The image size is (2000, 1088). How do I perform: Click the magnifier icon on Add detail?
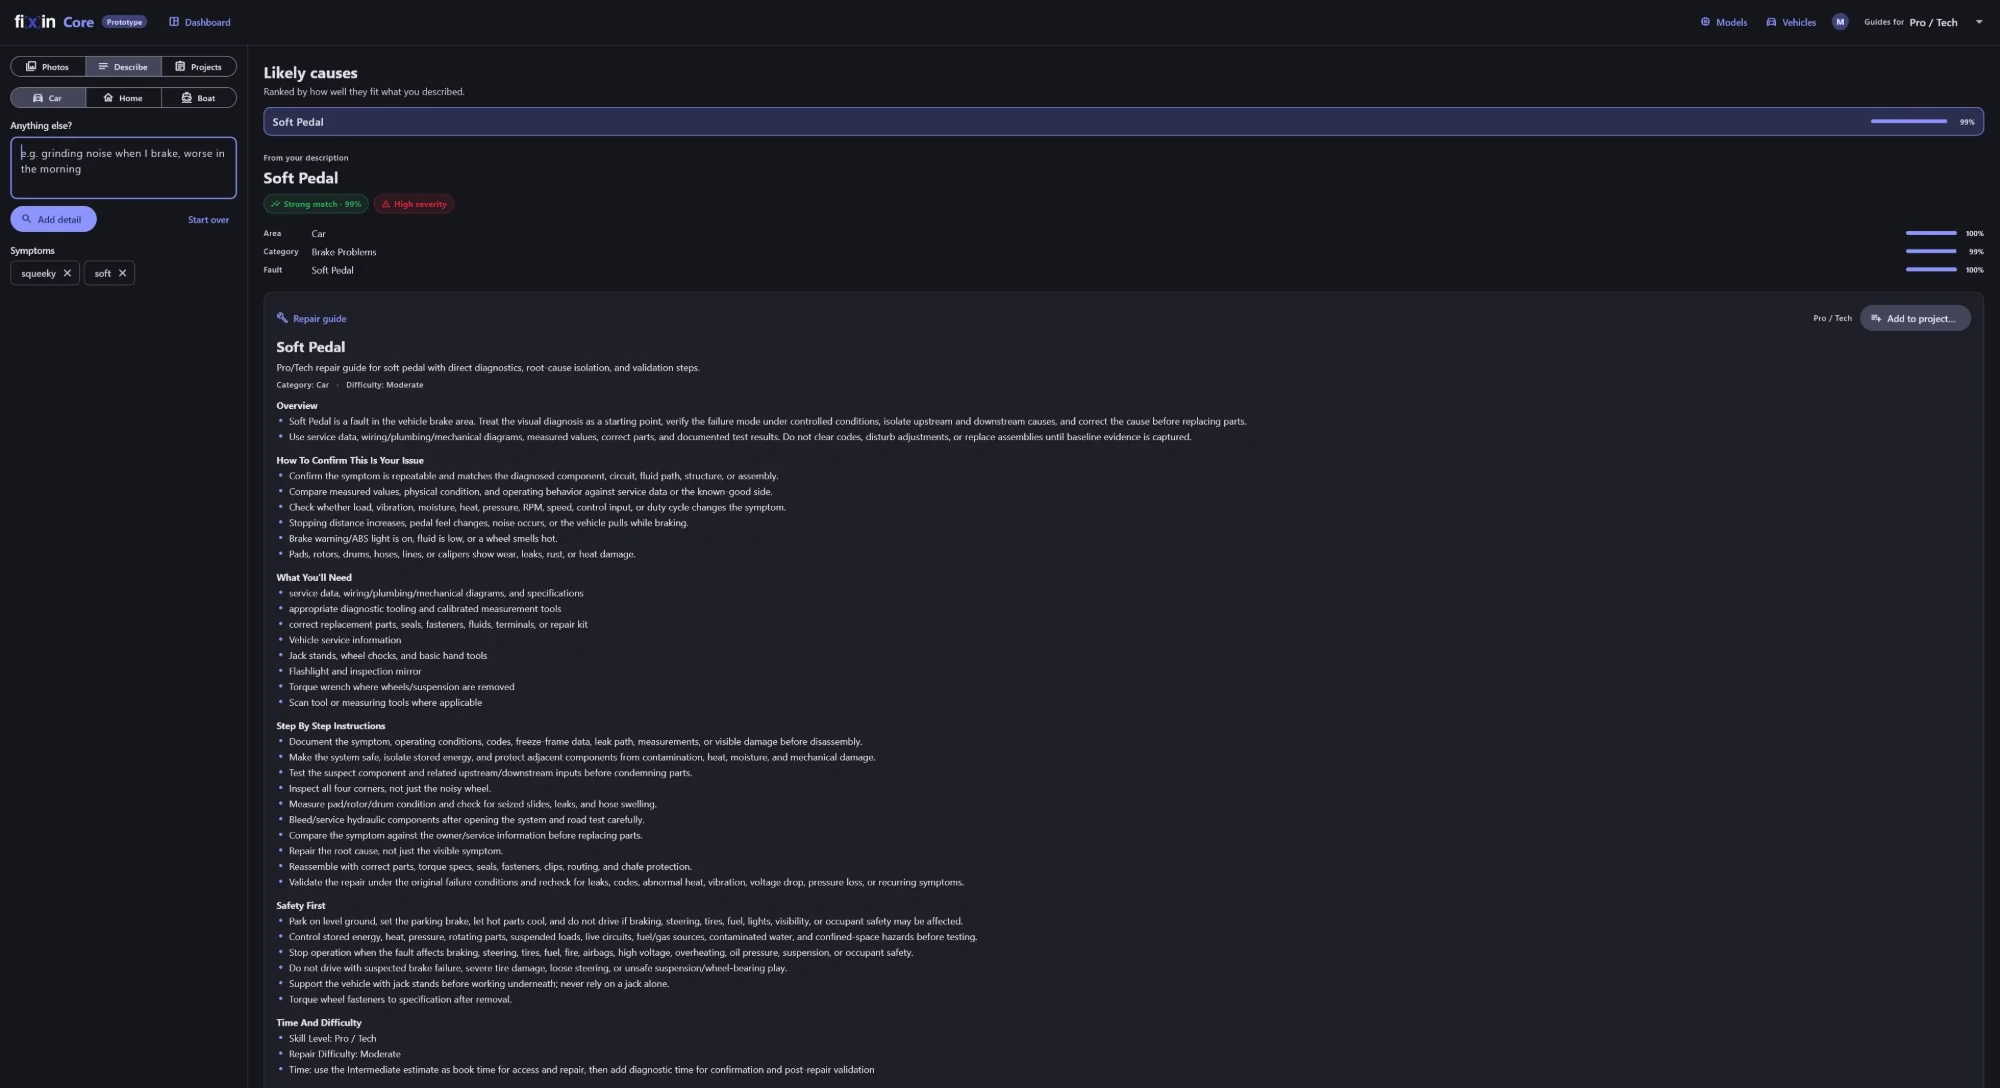click(x=27, y=219)
